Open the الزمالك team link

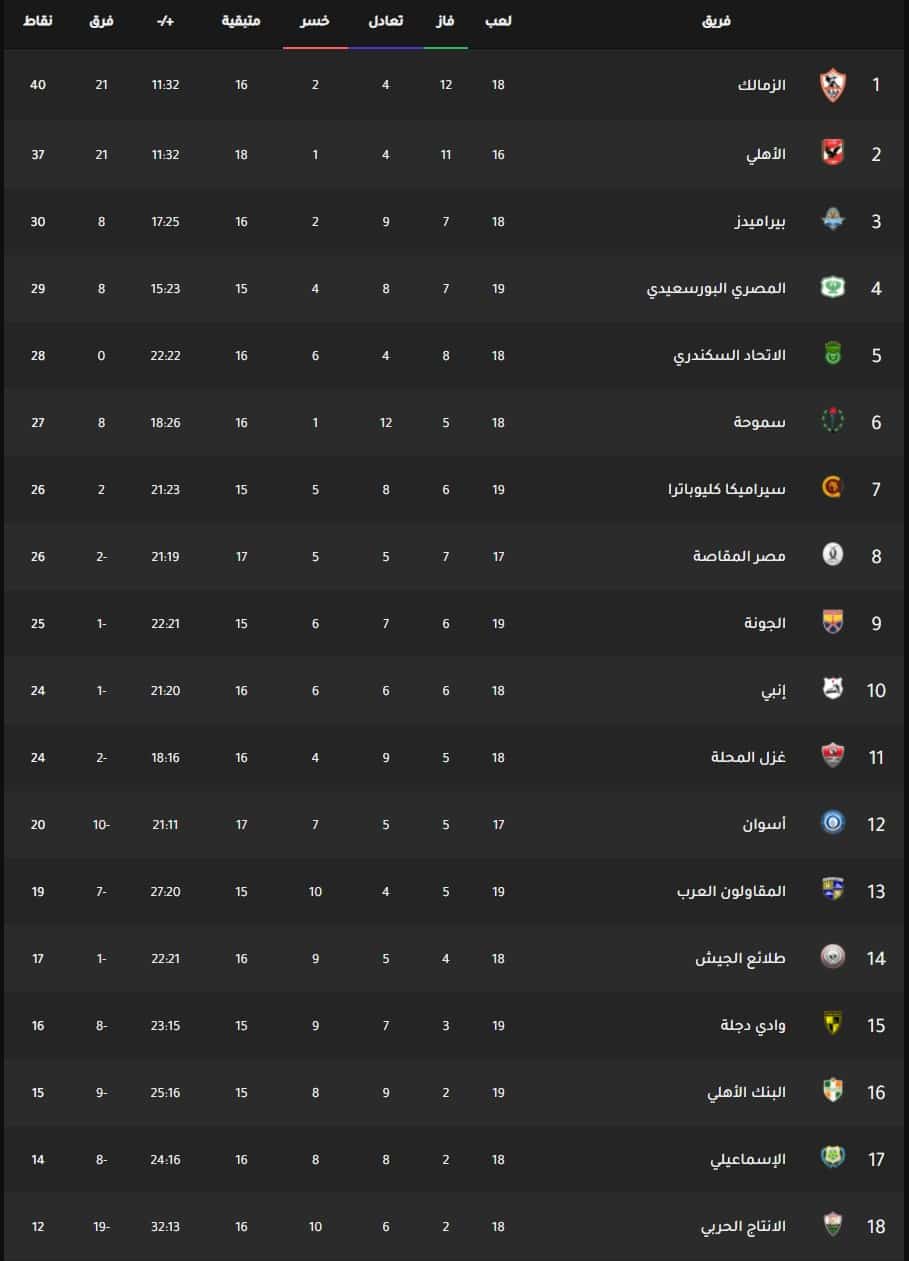762,85
